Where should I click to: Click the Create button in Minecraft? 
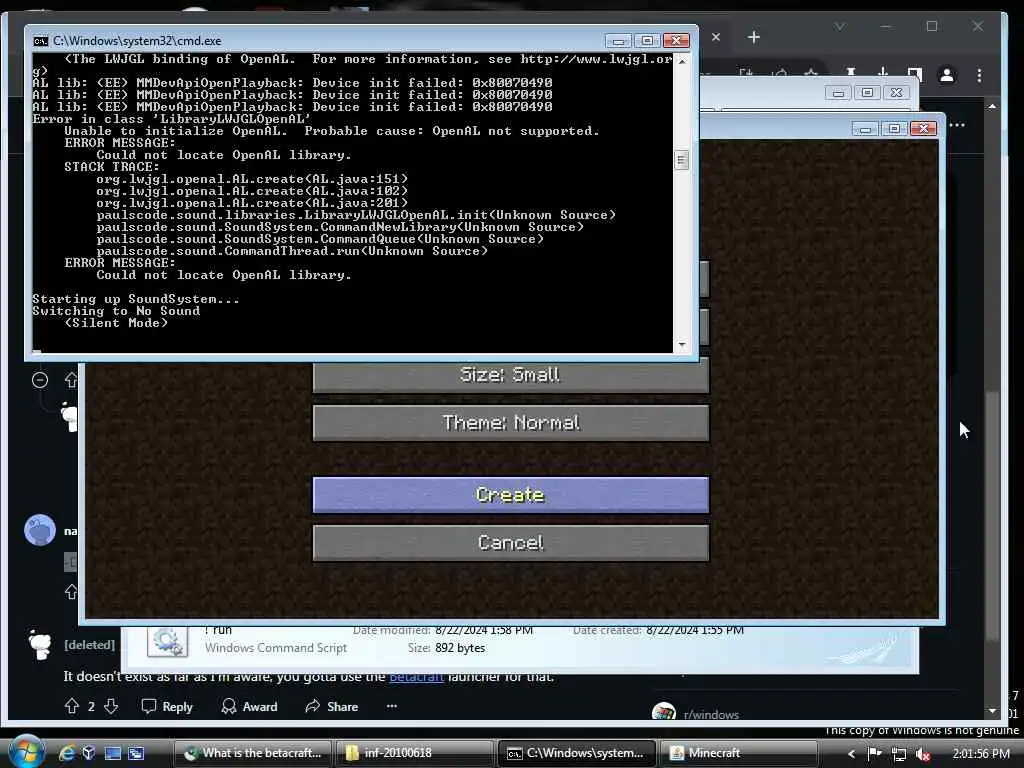(511, 495)
